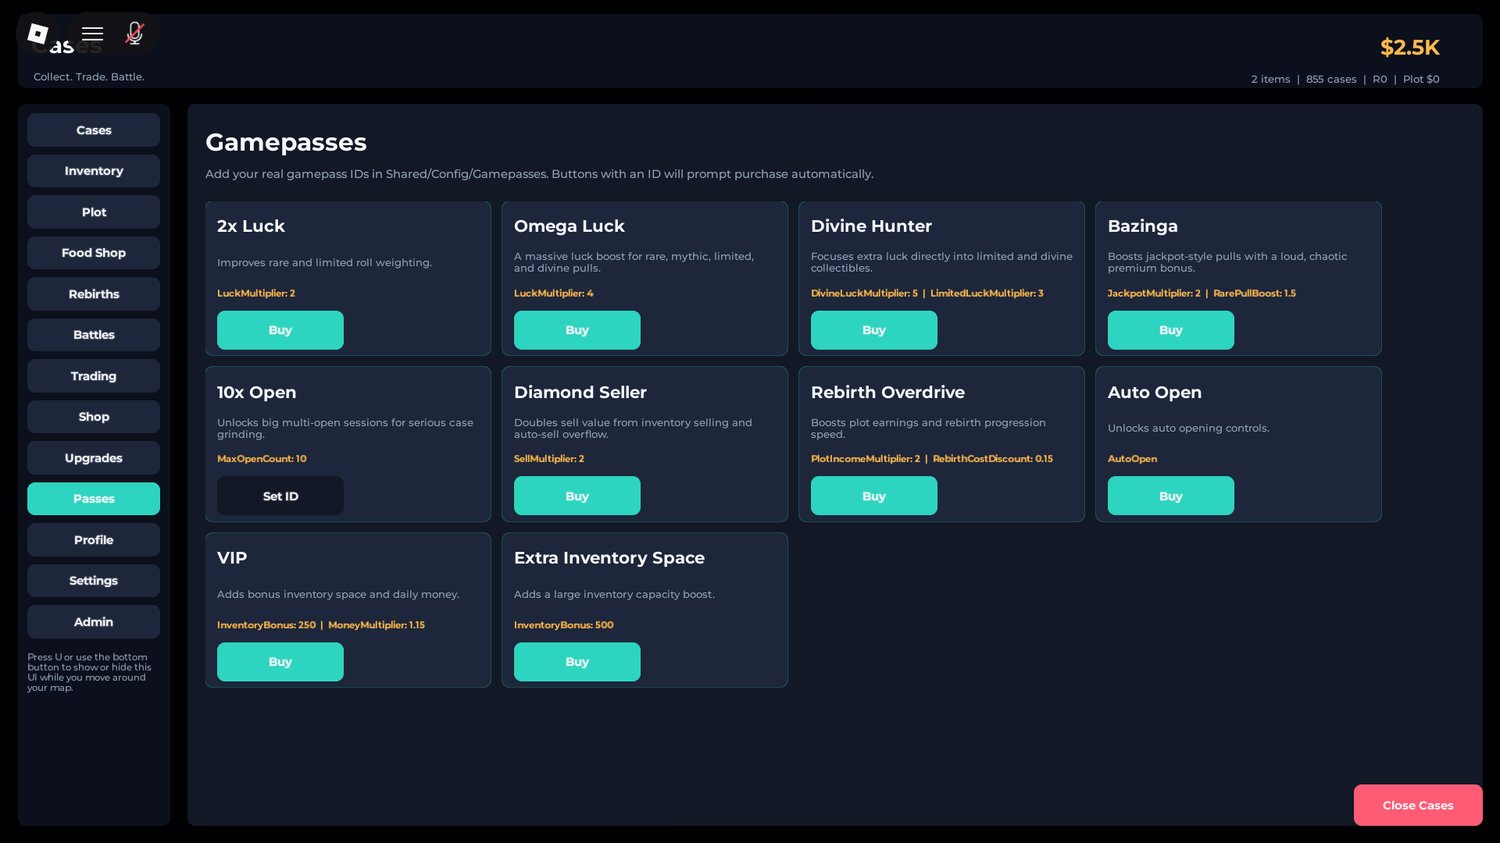Click the 'Press U' hint text

[x=90, y=672]
